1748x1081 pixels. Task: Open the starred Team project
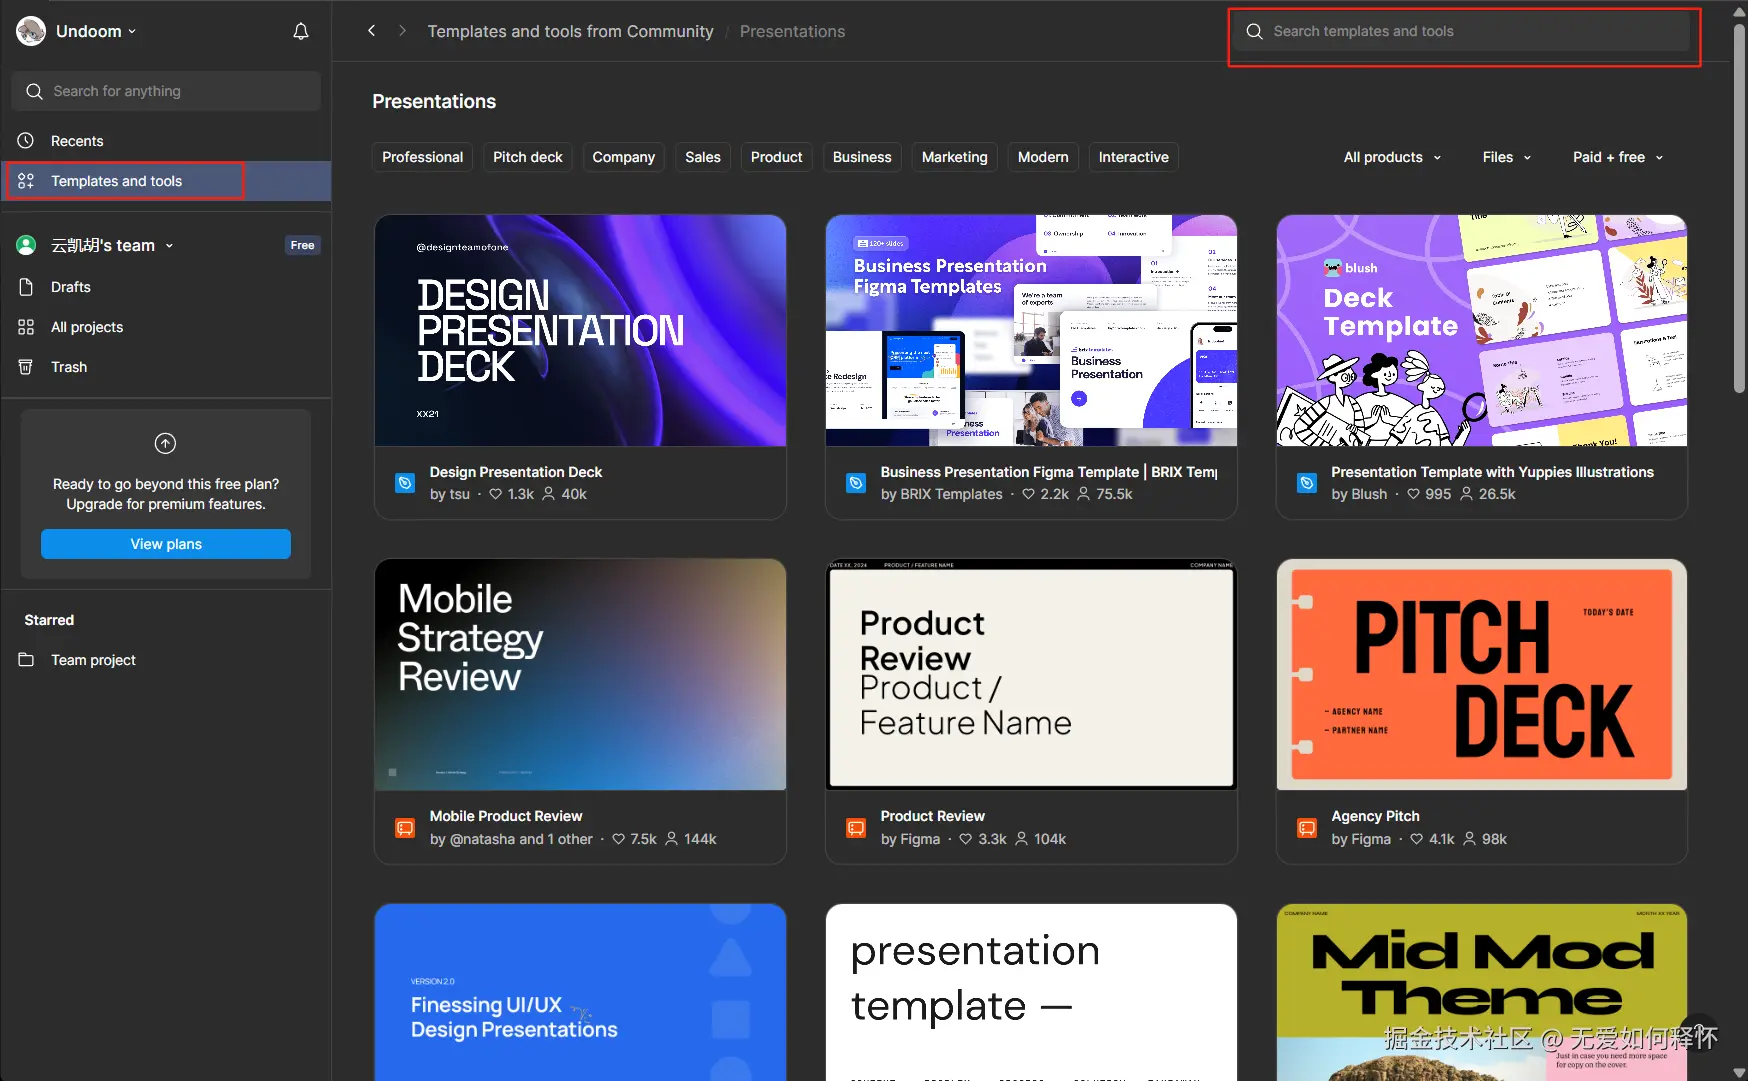click(166, 660)
